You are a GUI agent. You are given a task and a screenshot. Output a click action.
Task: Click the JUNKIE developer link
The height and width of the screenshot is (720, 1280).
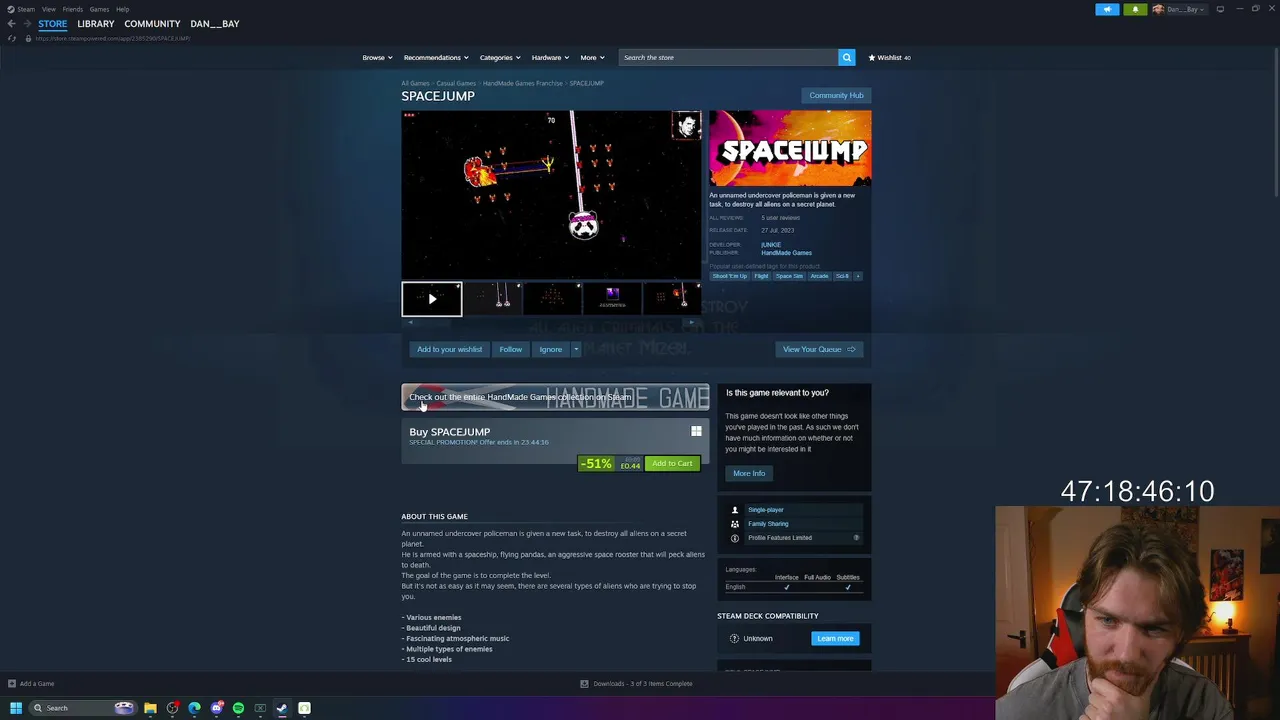click(771, 245)
